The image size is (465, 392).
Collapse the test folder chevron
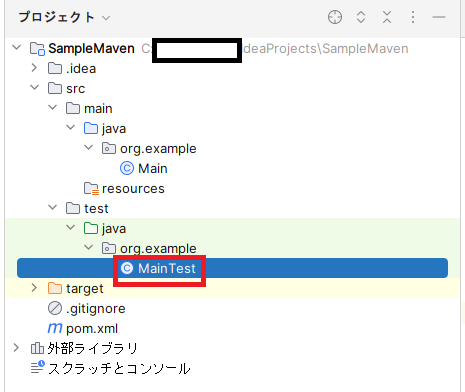[x=53, y=207]
